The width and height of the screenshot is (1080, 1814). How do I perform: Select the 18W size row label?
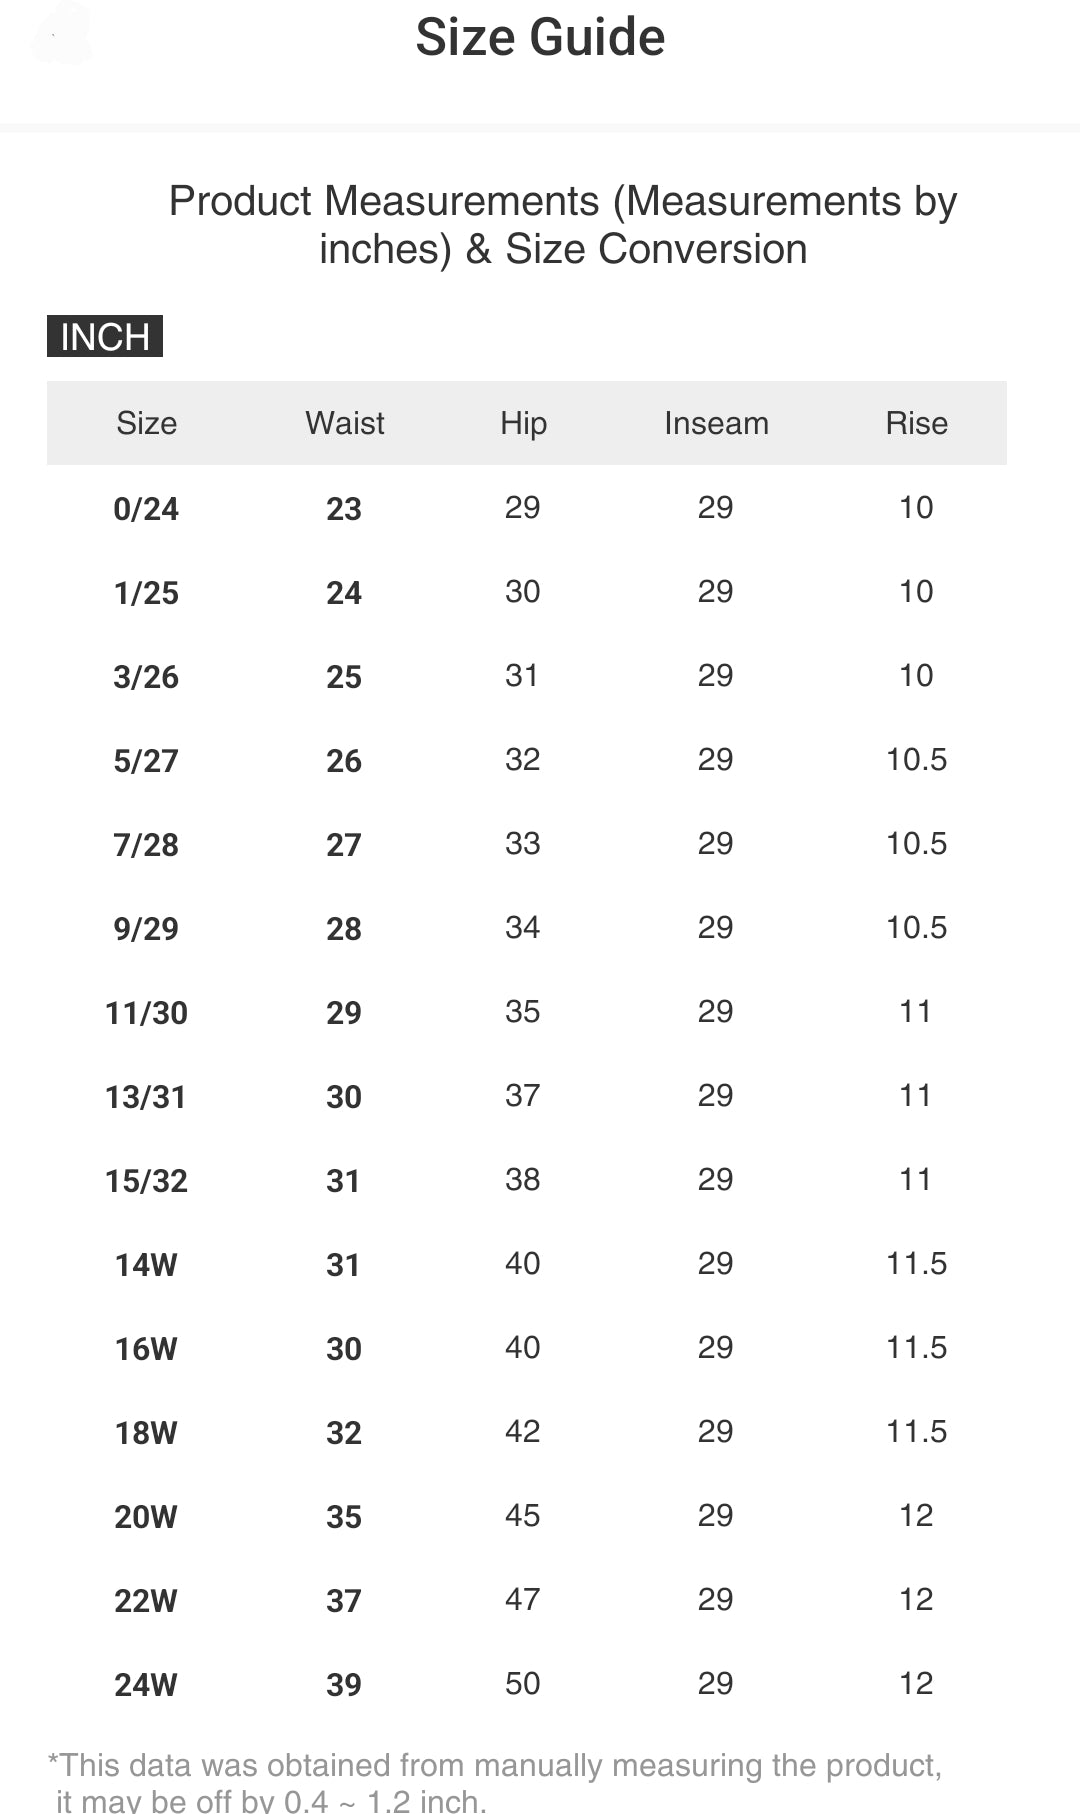point(146,1433)
